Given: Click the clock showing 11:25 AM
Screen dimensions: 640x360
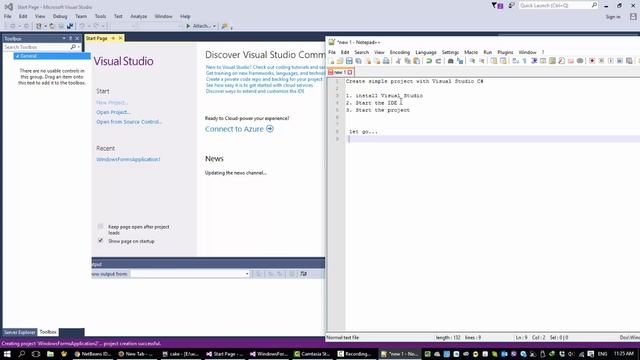Looking at the screenshot, I should tap(623, 353).
